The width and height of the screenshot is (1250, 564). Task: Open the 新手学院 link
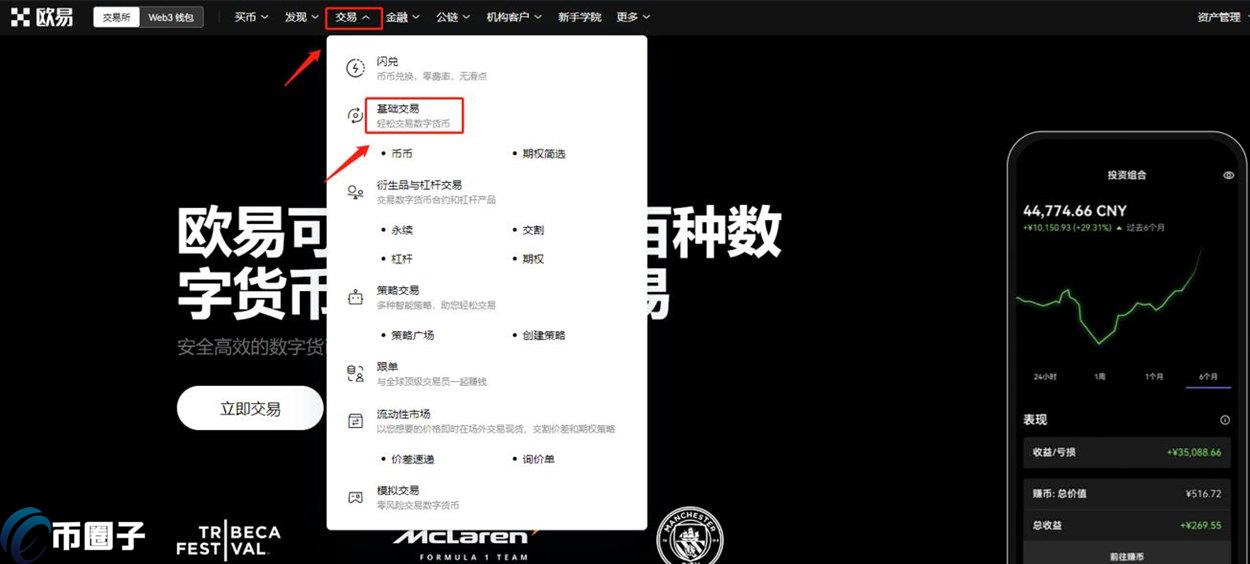point(579,17)
